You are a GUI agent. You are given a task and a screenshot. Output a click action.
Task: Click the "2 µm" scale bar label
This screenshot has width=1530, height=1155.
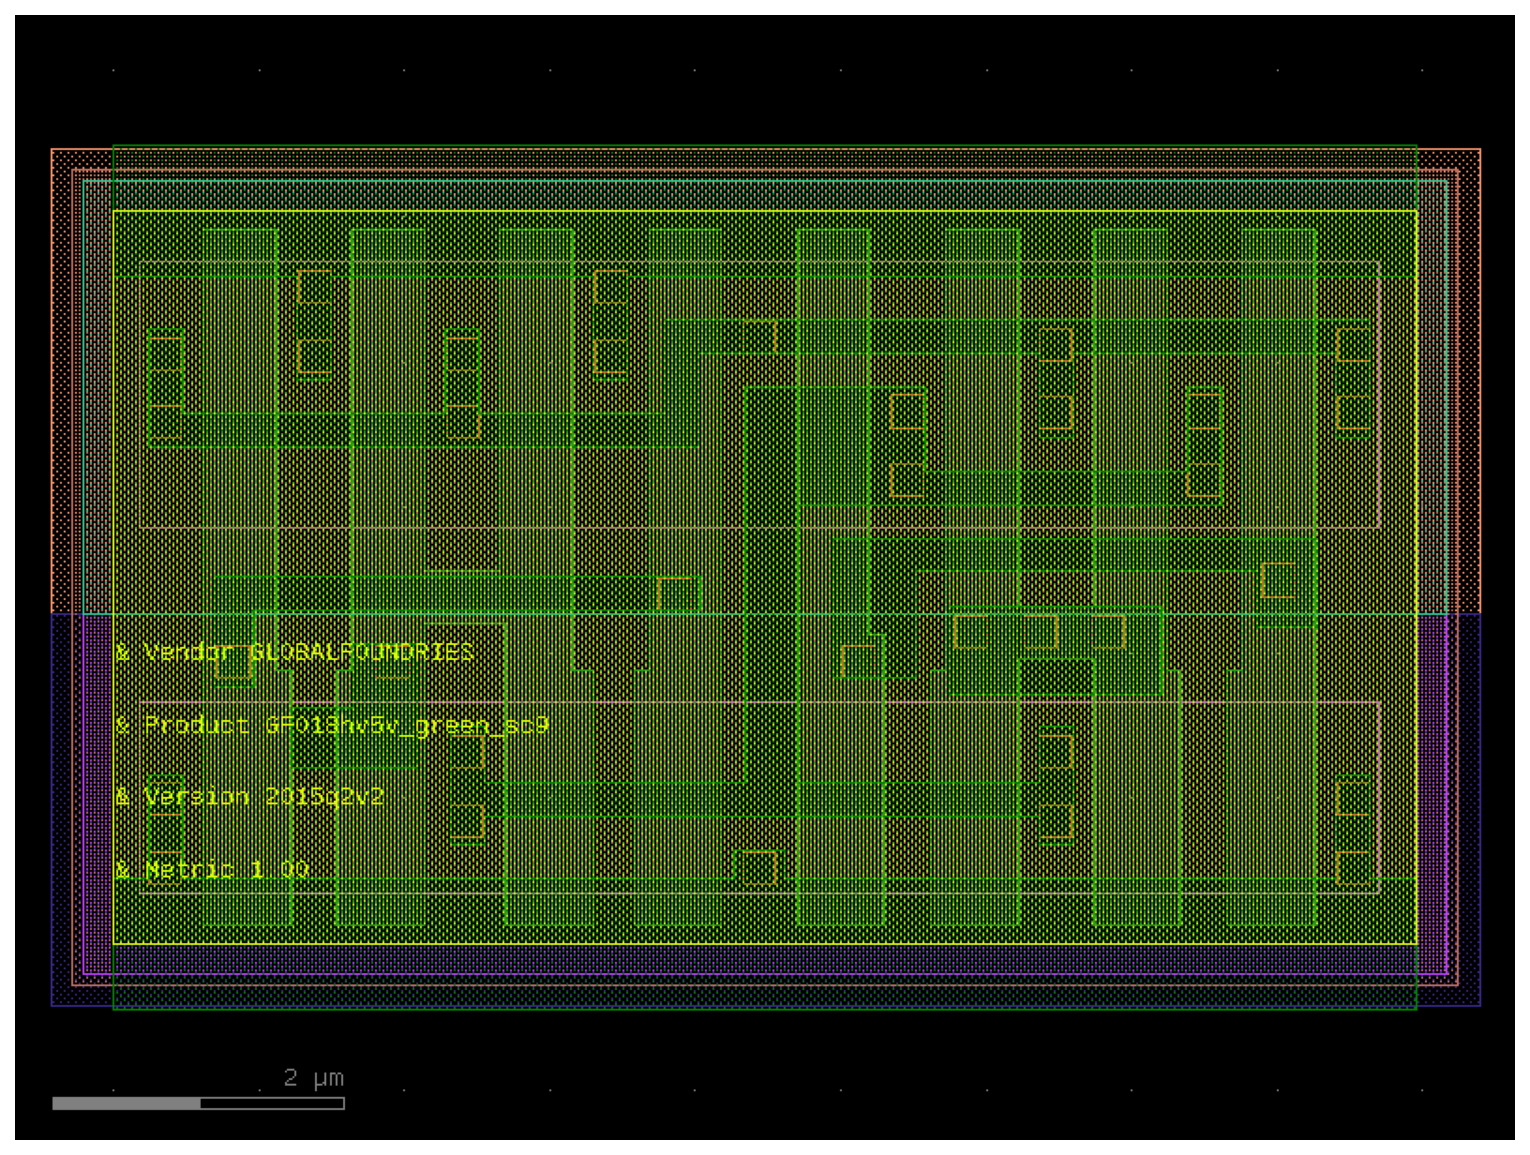[314, 1078]
